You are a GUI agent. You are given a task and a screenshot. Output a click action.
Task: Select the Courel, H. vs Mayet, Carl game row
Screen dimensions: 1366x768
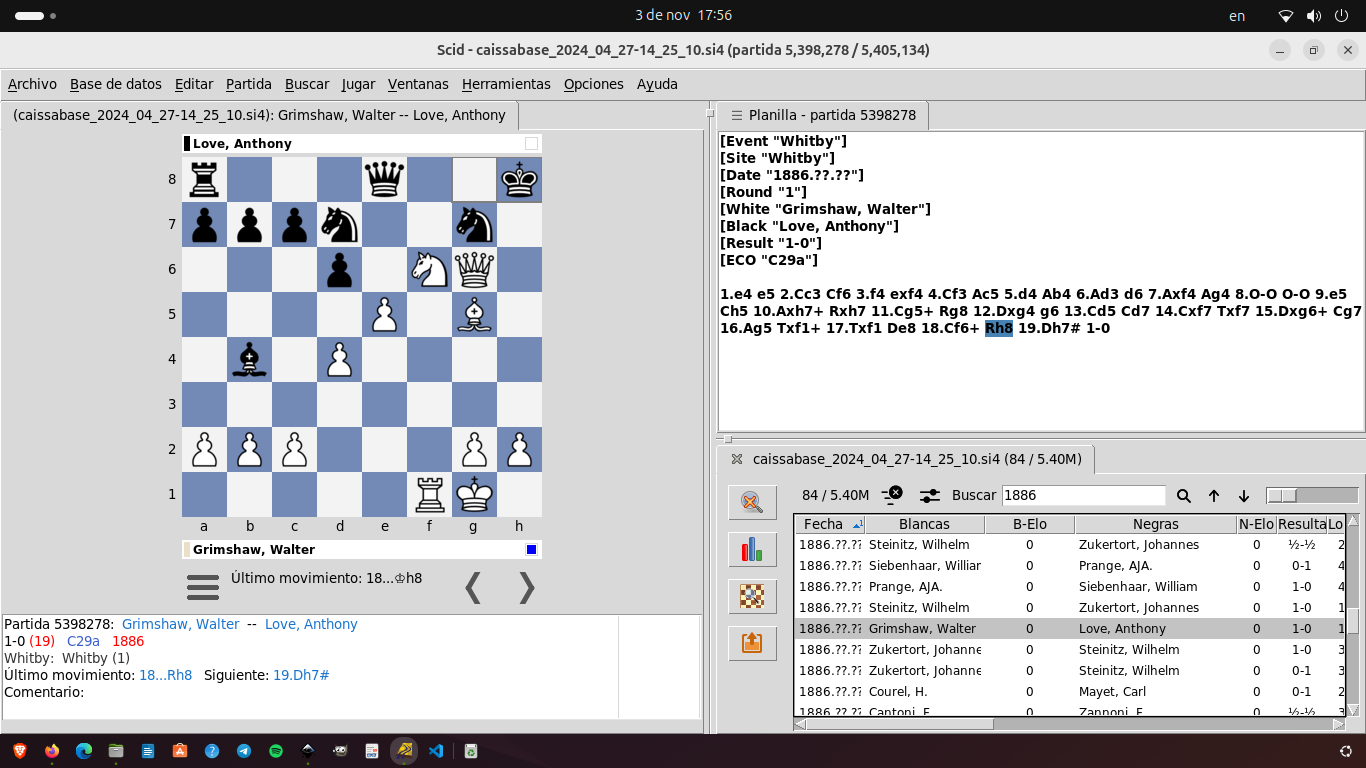1070,692
